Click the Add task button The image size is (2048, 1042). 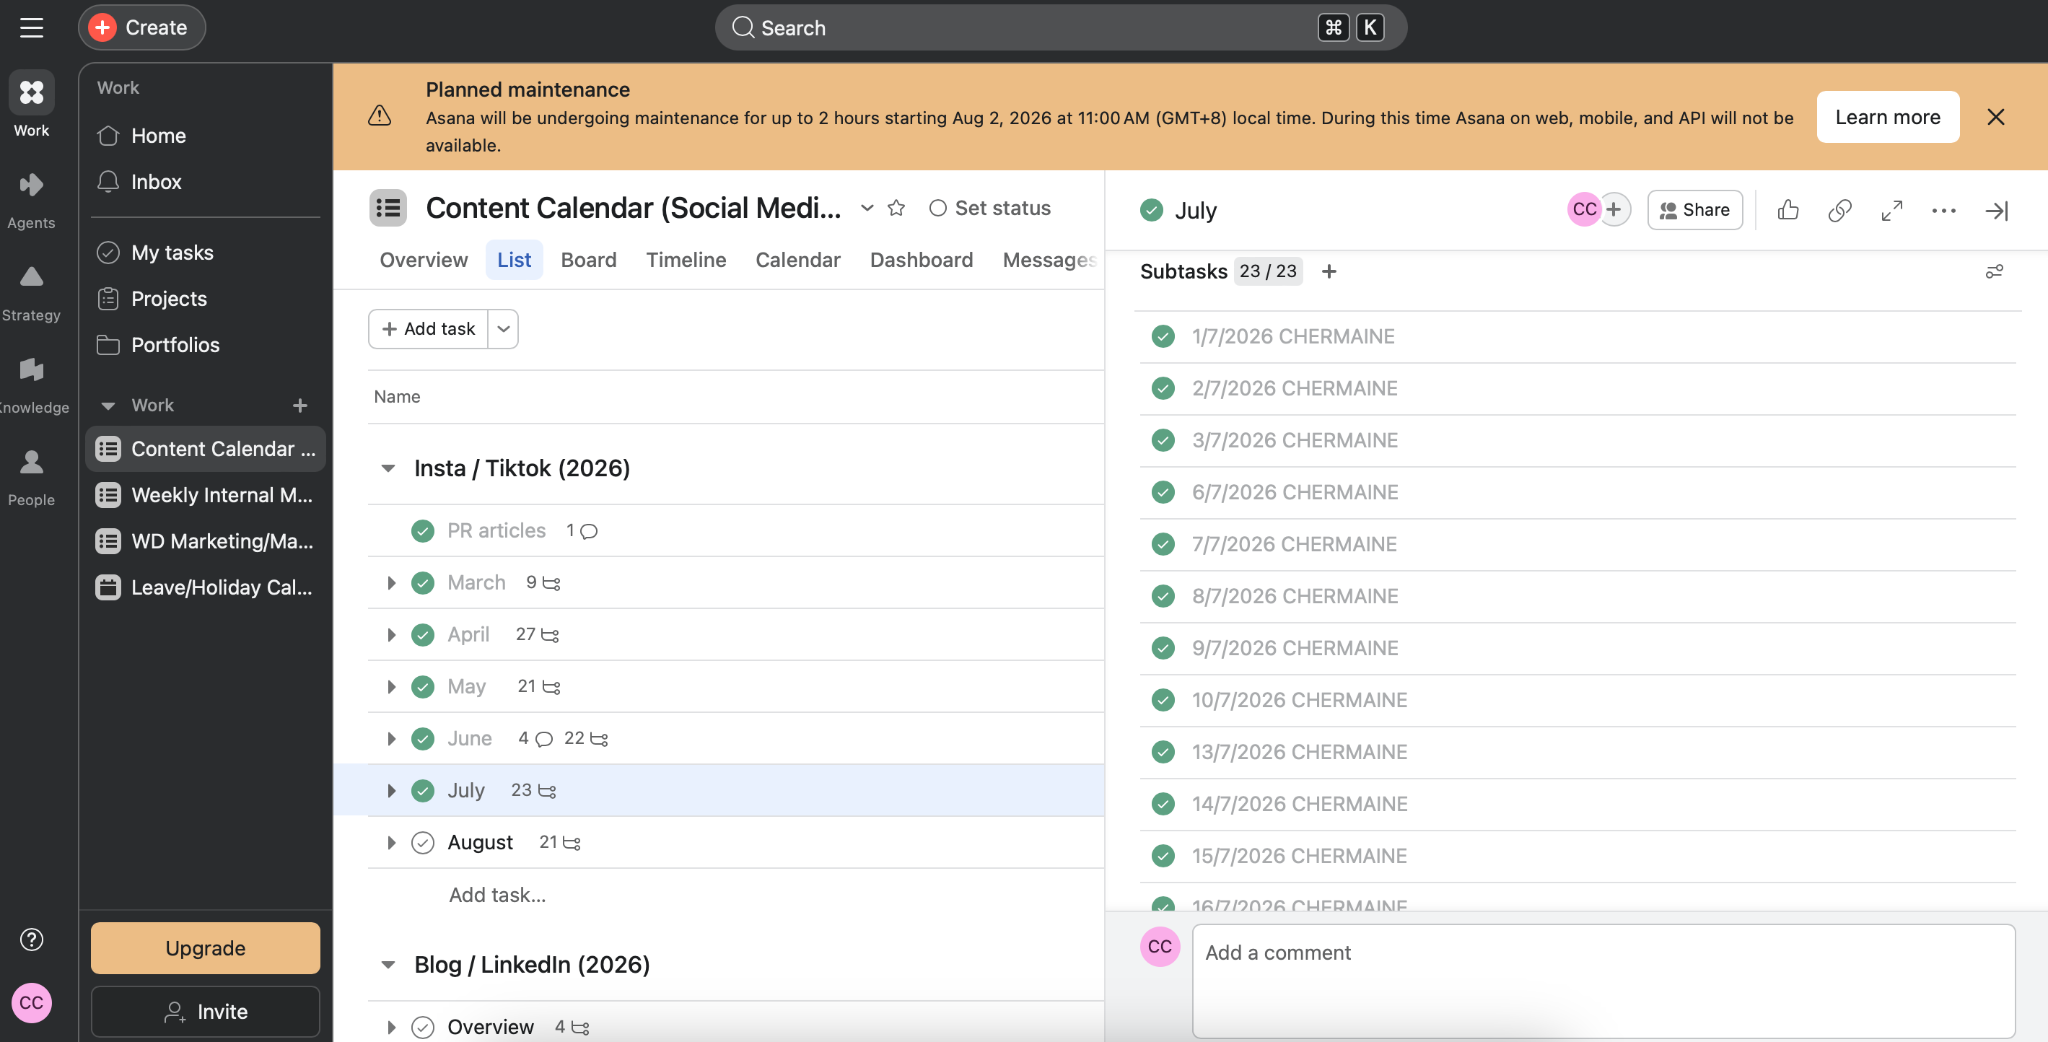(x=428, y=329)
